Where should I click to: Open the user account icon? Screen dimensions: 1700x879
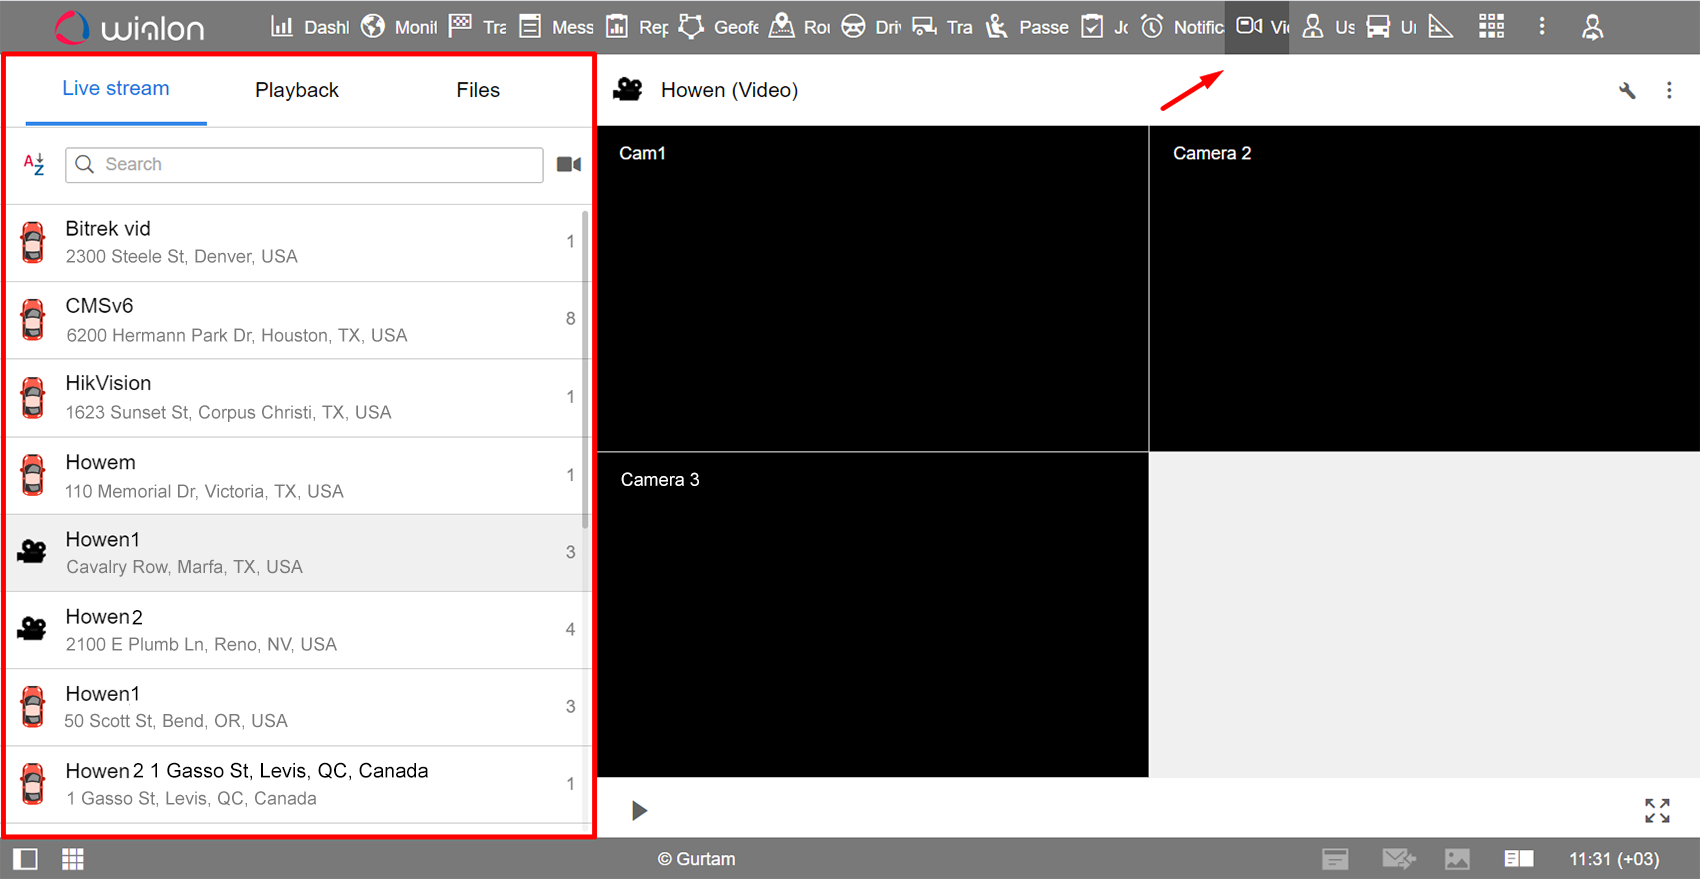tap(1592, 27)
